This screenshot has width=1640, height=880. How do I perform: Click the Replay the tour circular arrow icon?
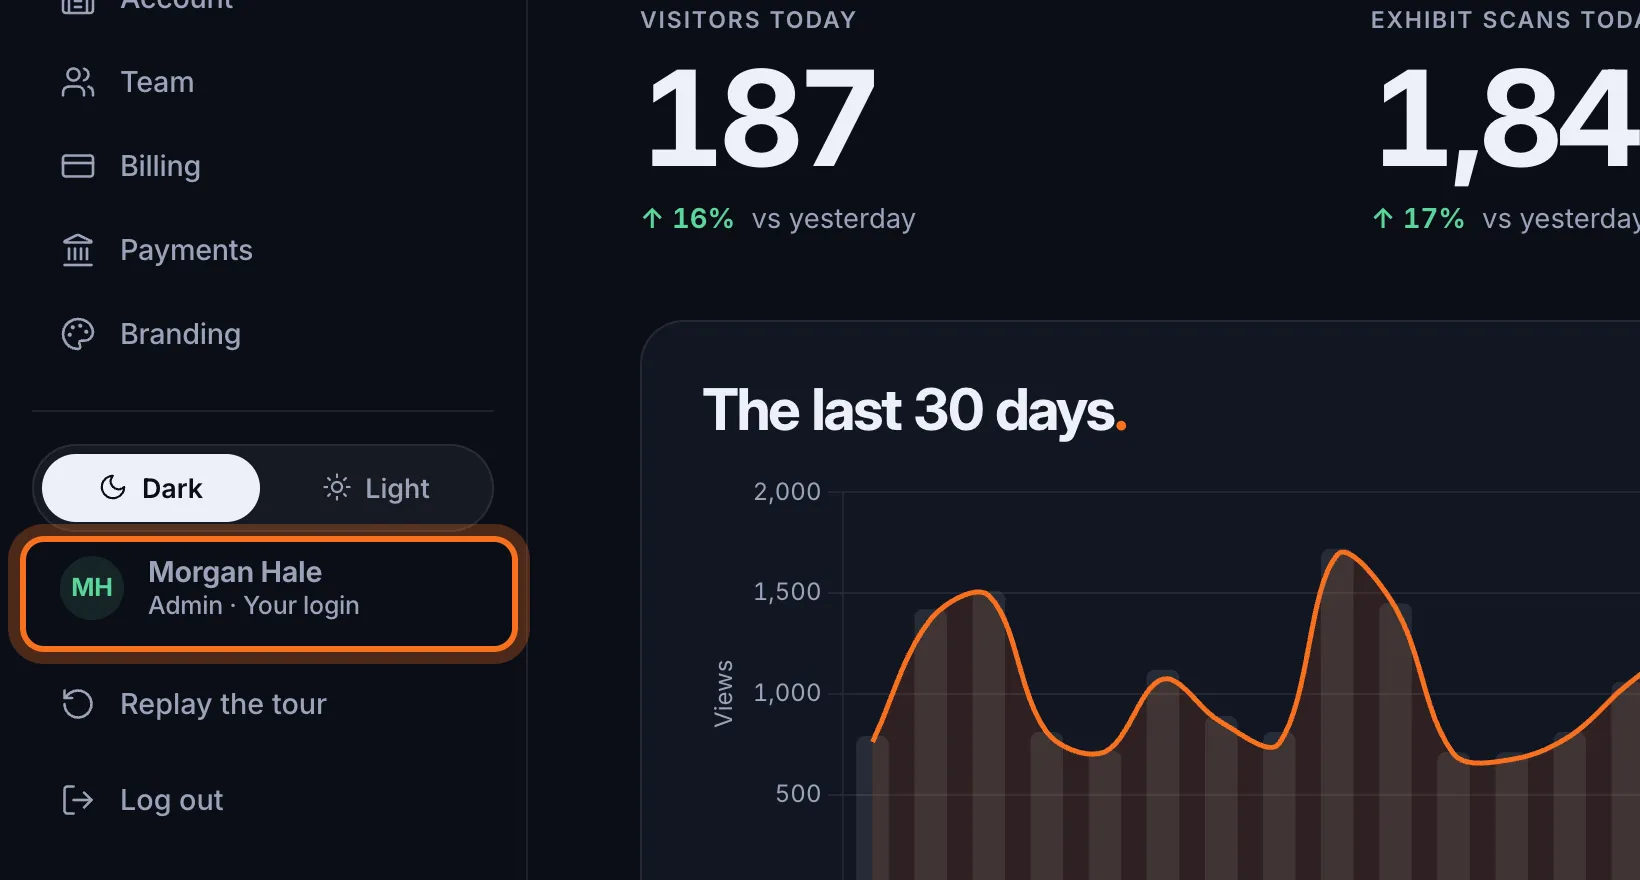(x=78, y=704)
